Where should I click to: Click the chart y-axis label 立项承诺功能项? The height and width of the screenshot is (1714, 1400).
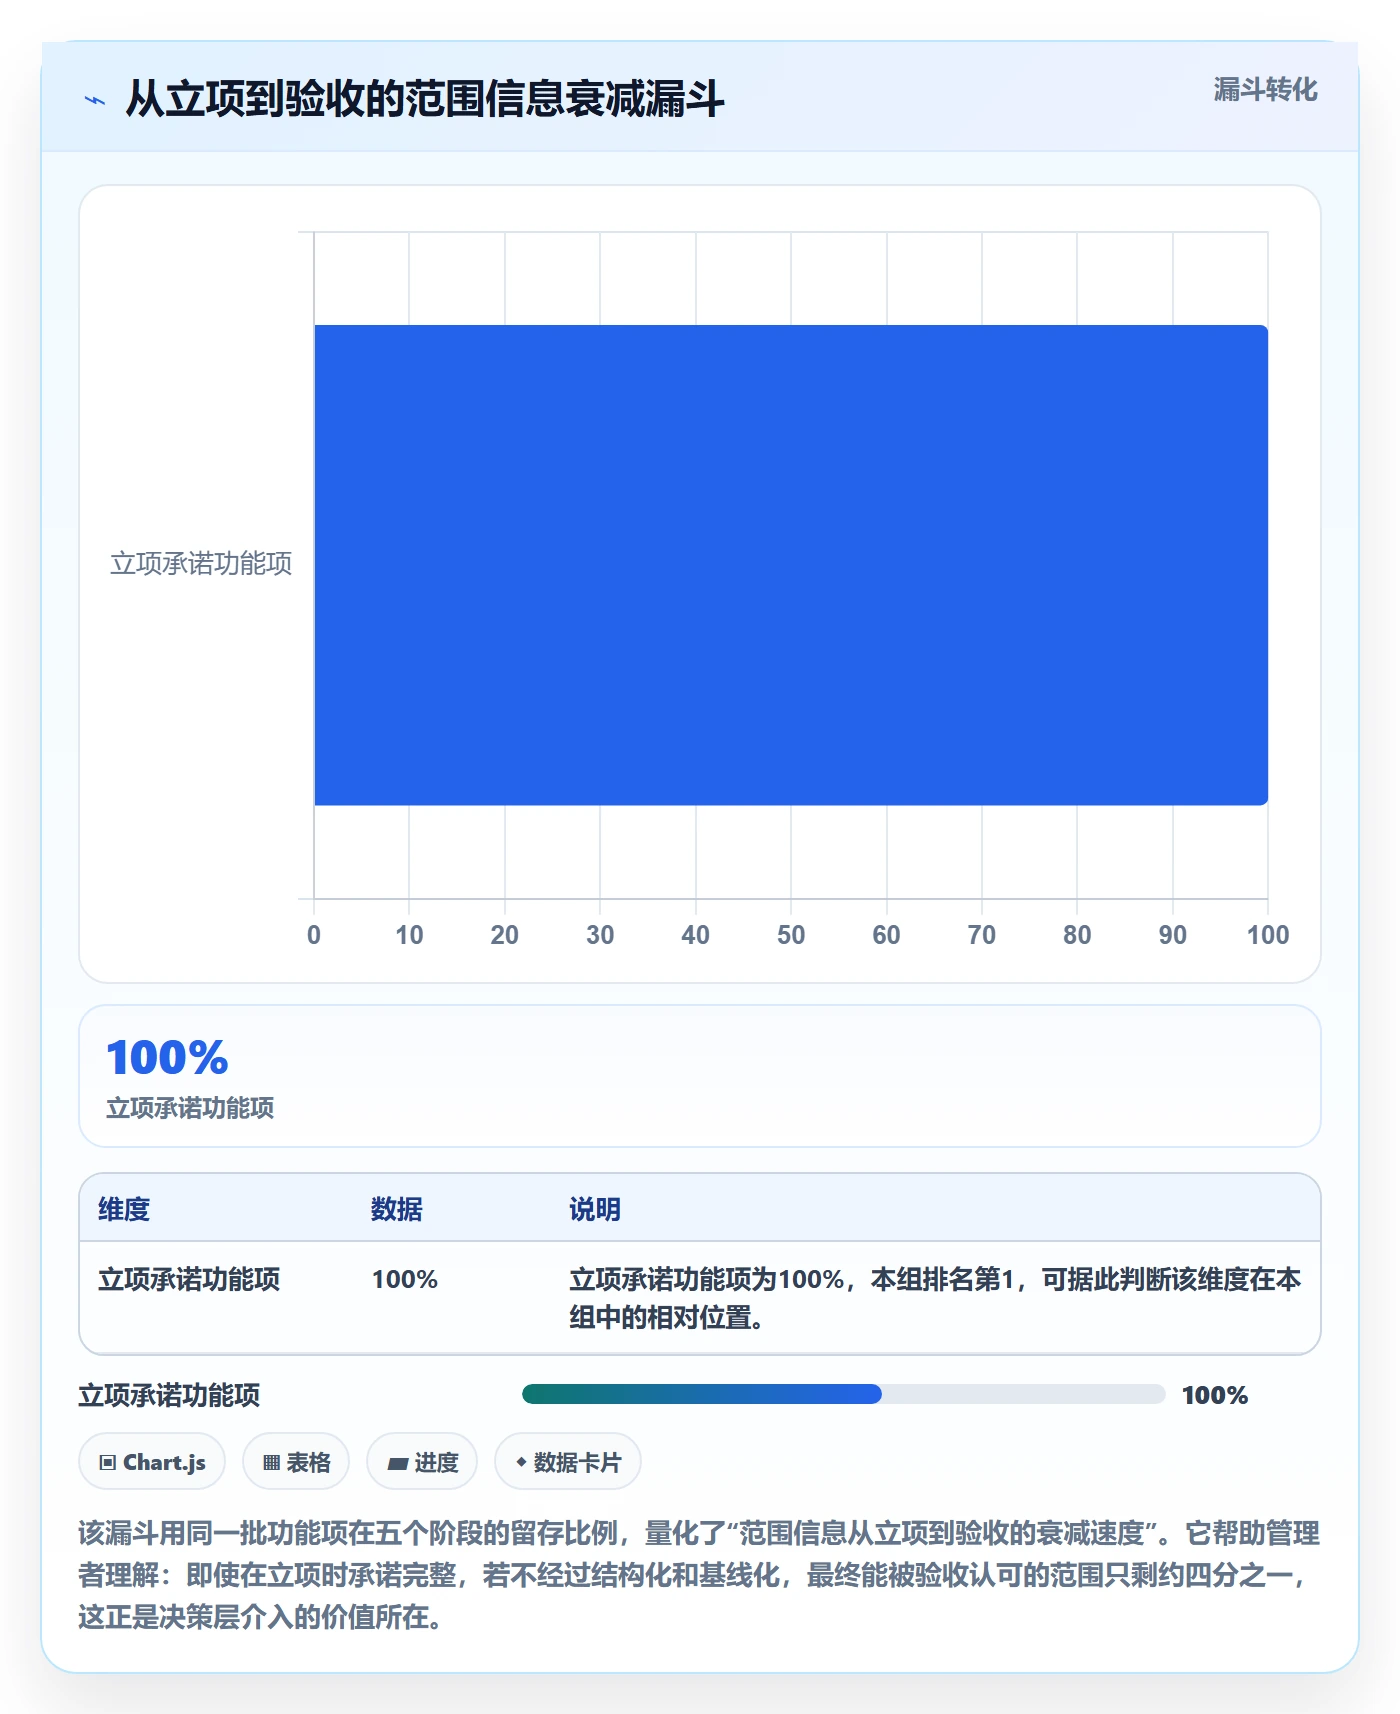coord(201,564)
